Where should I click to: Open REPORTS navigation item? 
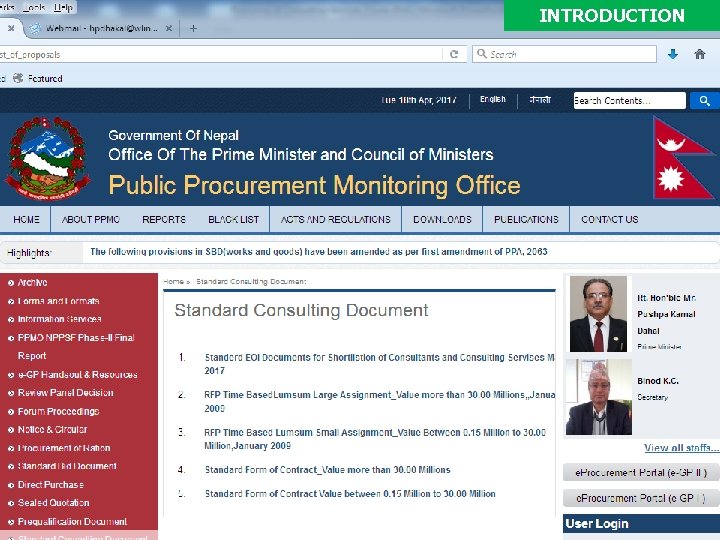pyautogui.click(x=164, y=219)
